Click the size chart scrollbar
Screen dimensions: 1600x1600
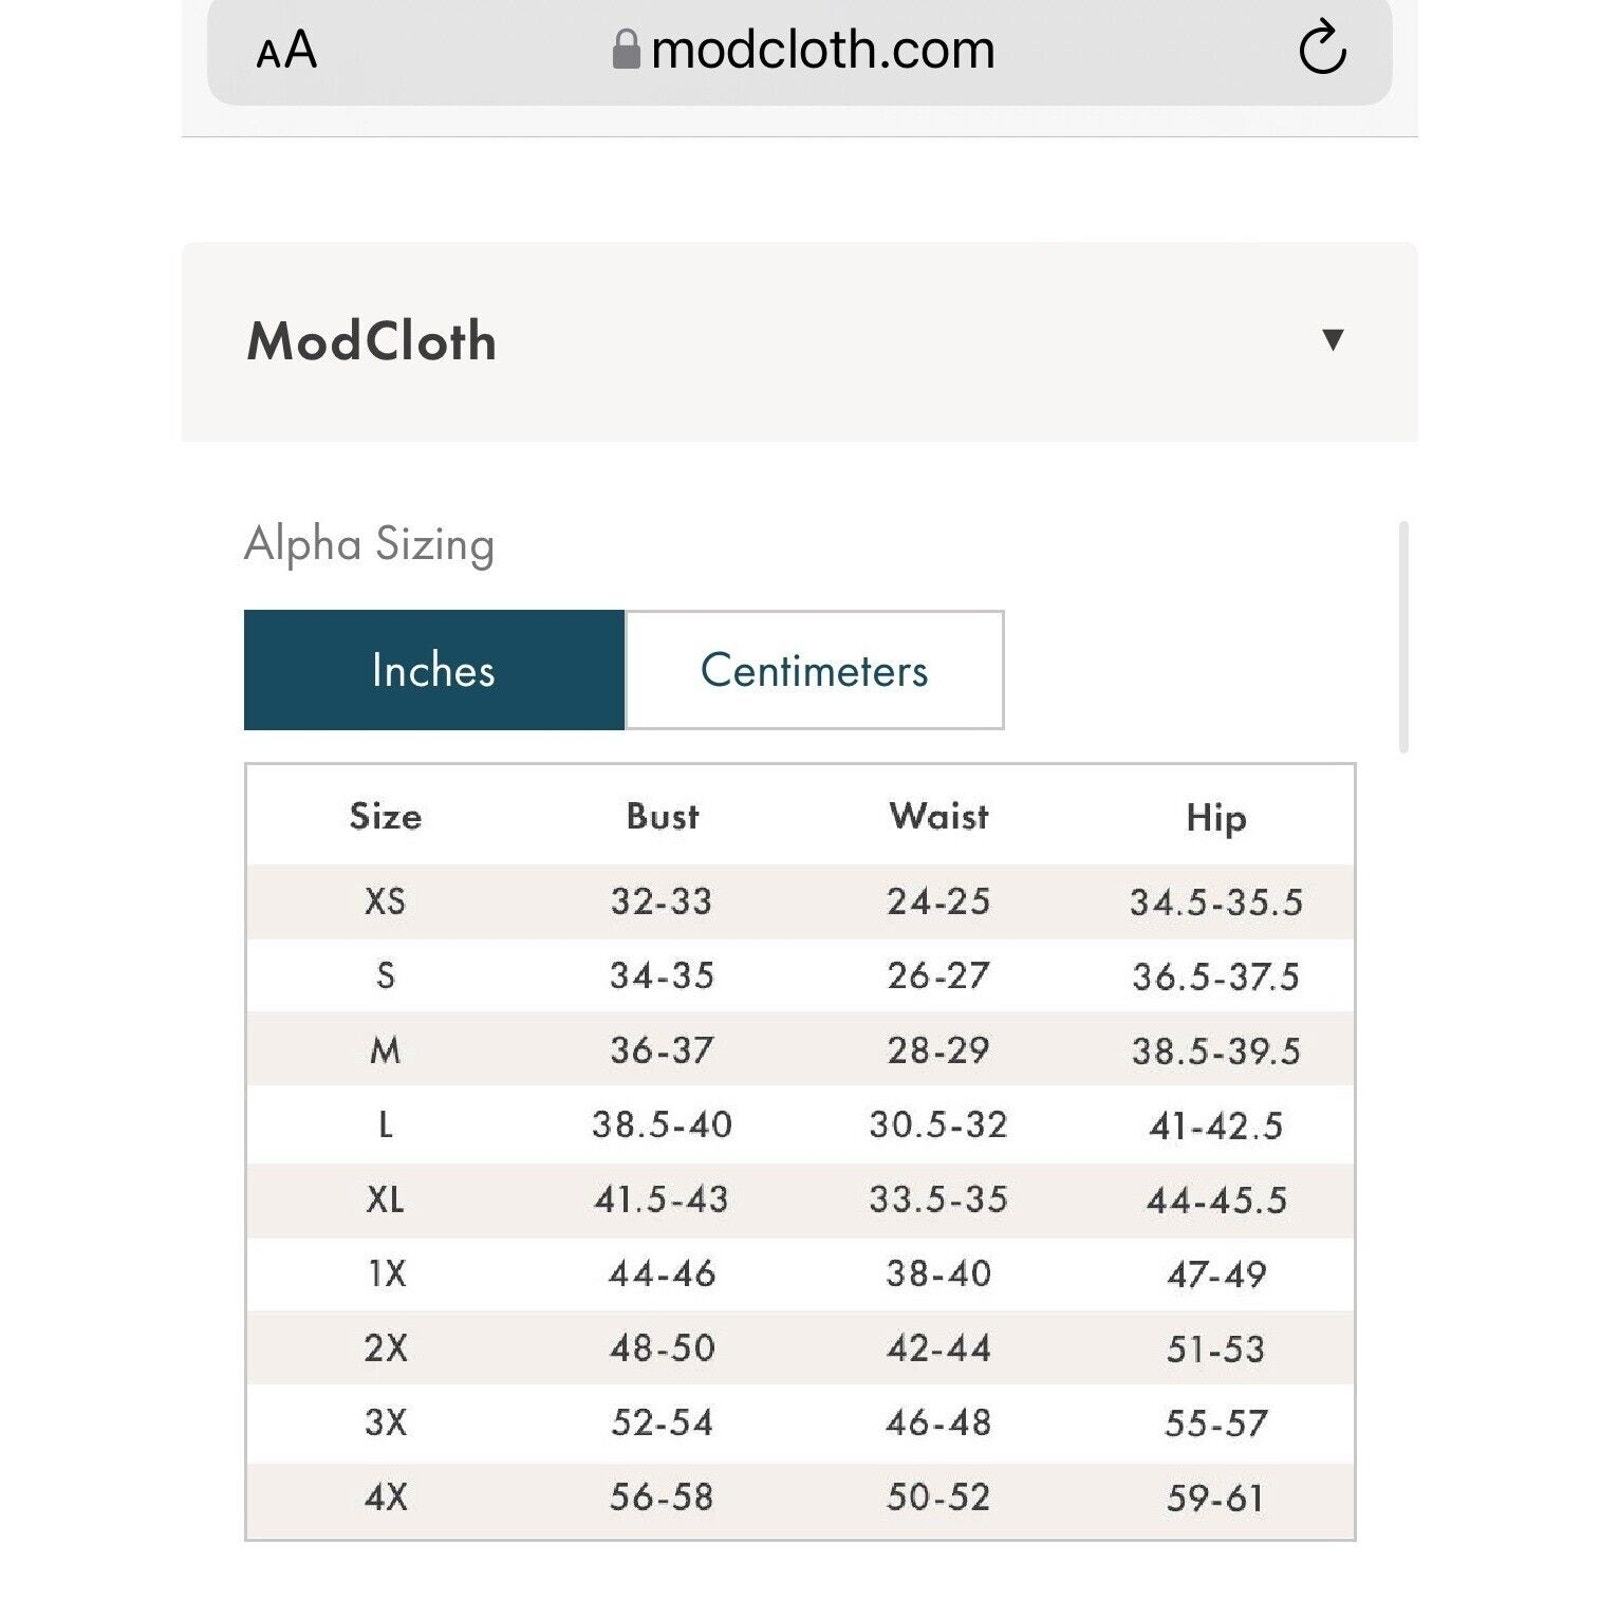point(1403,637)
